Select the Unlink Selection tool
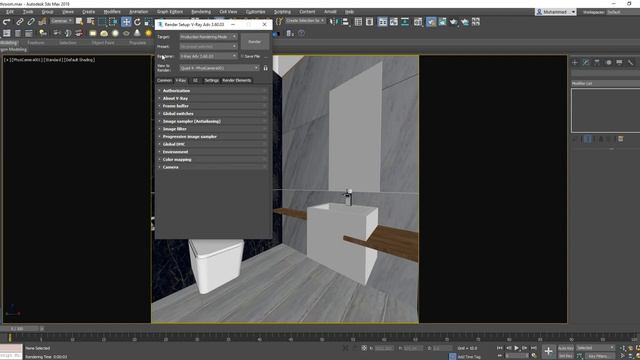The image size is (640, 360). tap(31, 22)
